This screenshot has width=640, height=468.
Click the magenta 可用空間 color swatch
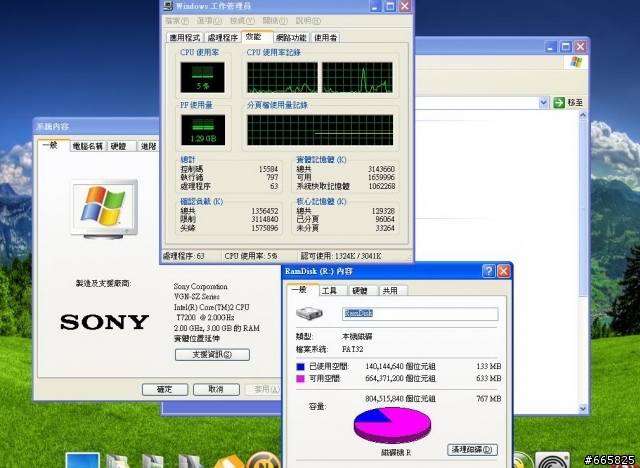(x=300, y=379)
